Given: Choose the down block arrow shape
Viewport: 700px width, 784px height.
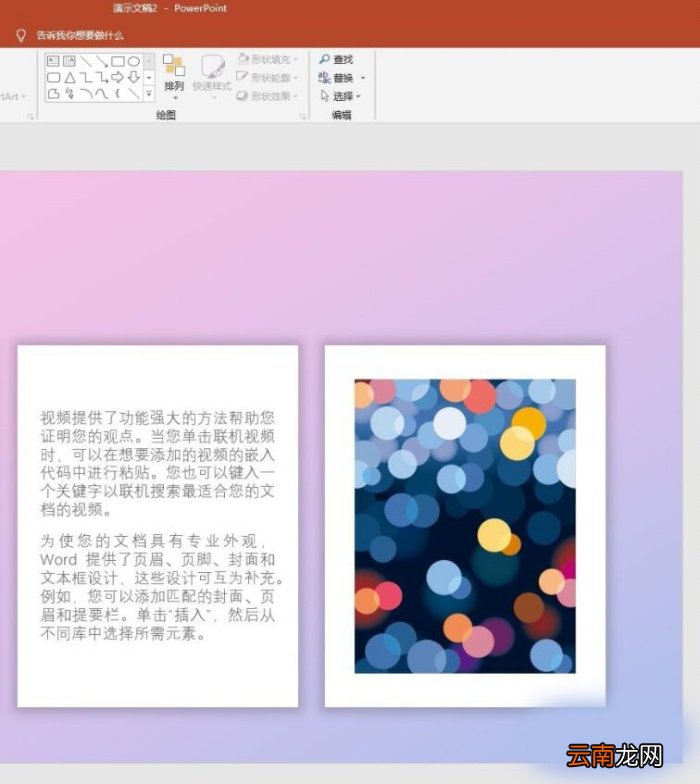Looking at the screenshot, I should coord(134,78).
